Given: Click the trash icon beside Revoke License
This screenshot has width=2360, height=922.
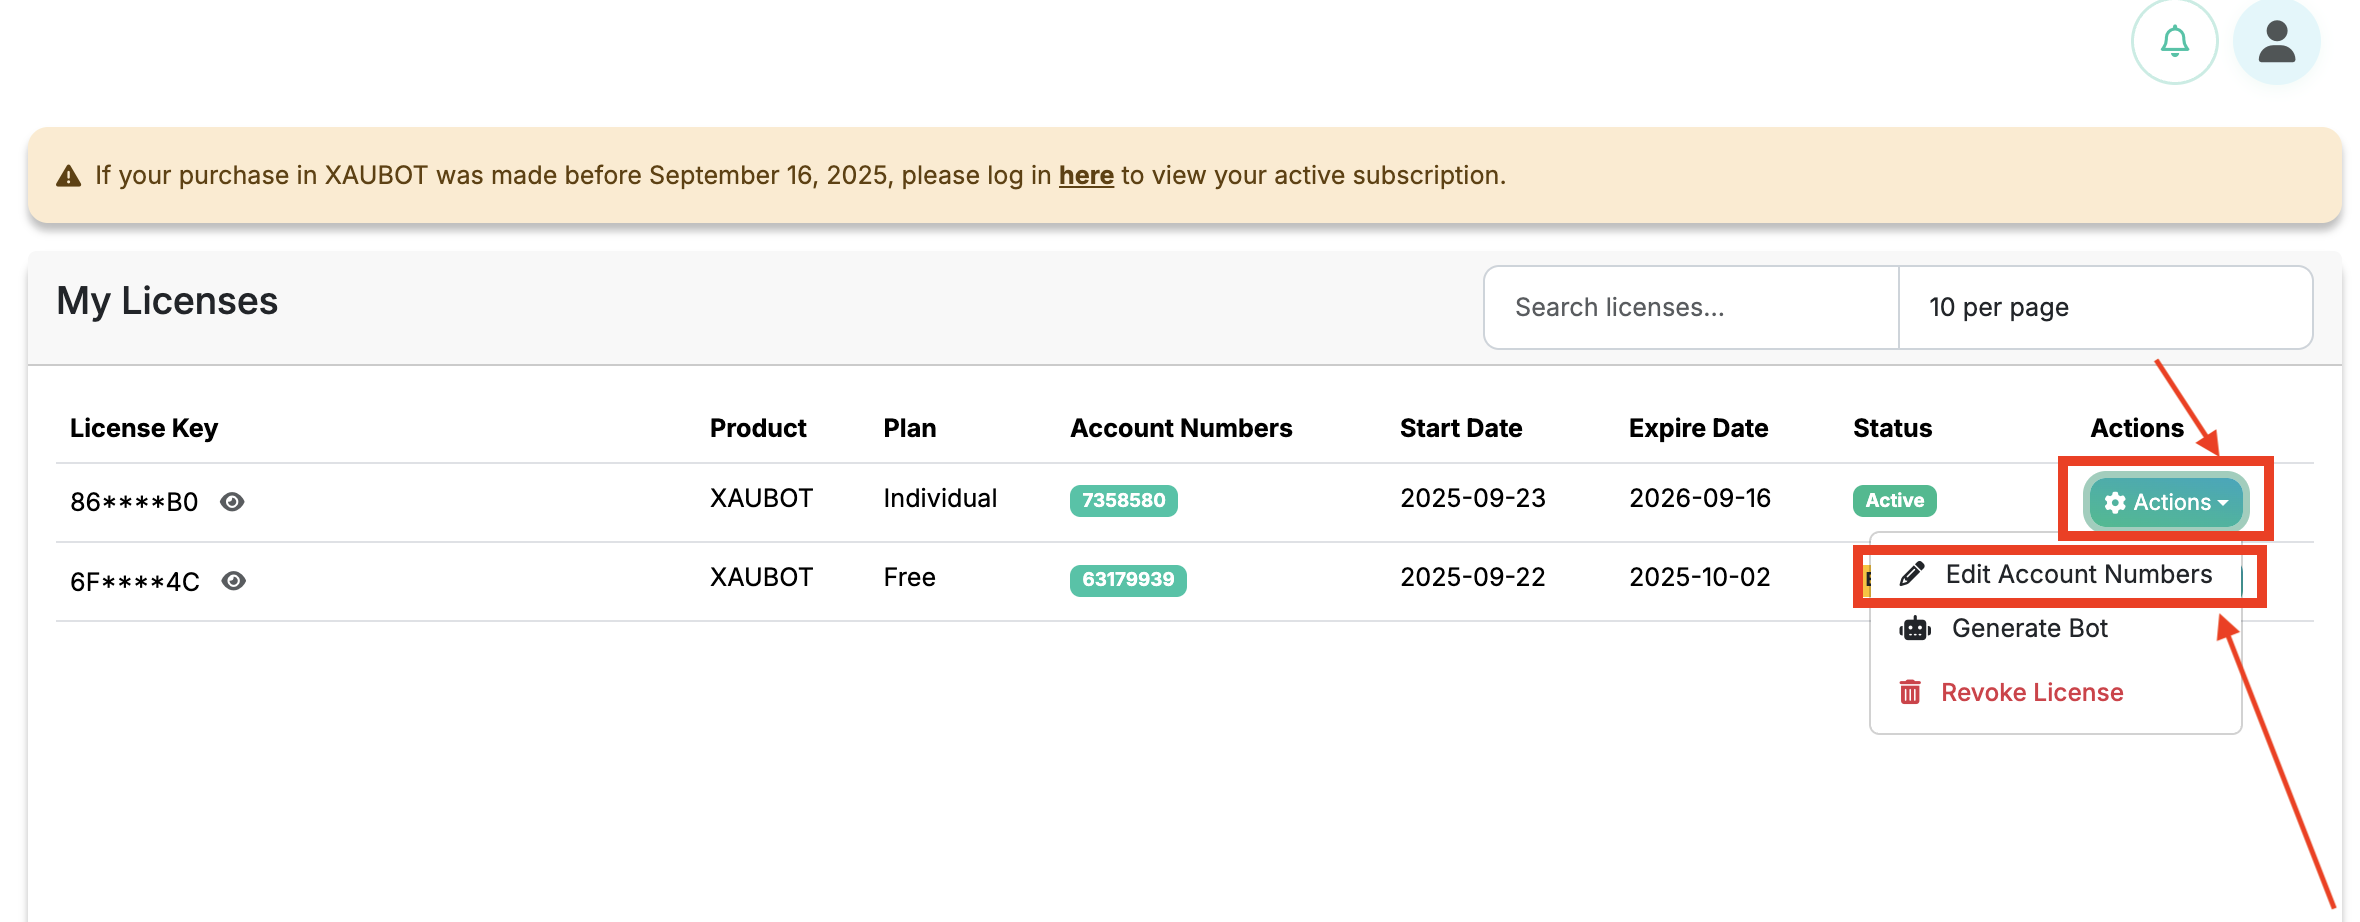Looking at the screenshot, I should [x=1909, y=692].
